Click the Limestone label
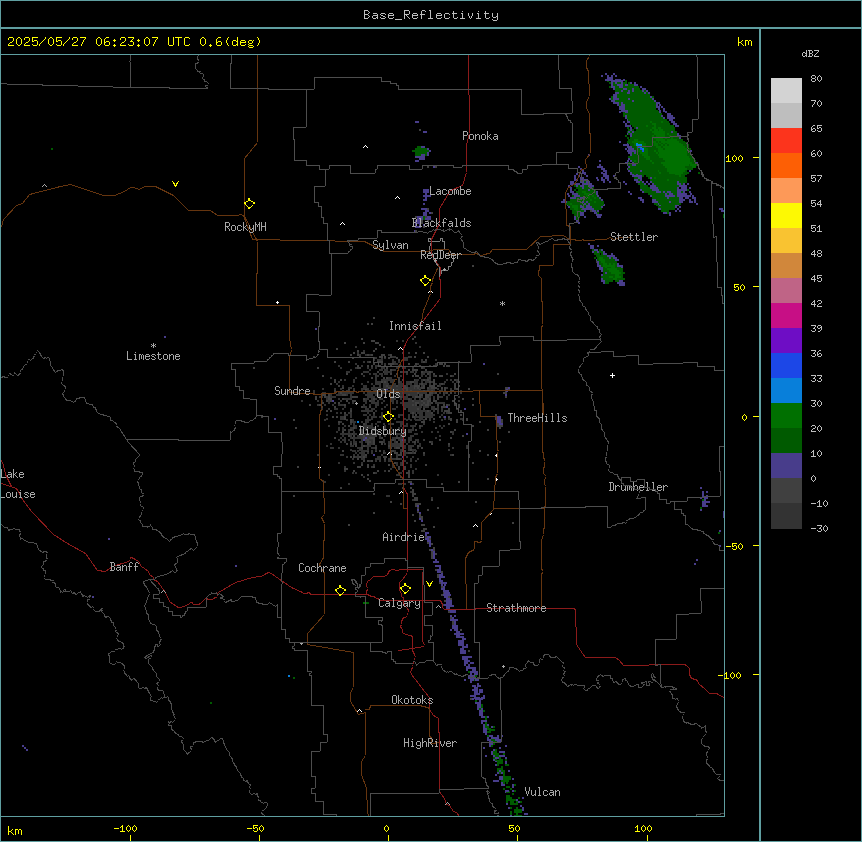Viewport: 862px width, 842px height. 153,356
